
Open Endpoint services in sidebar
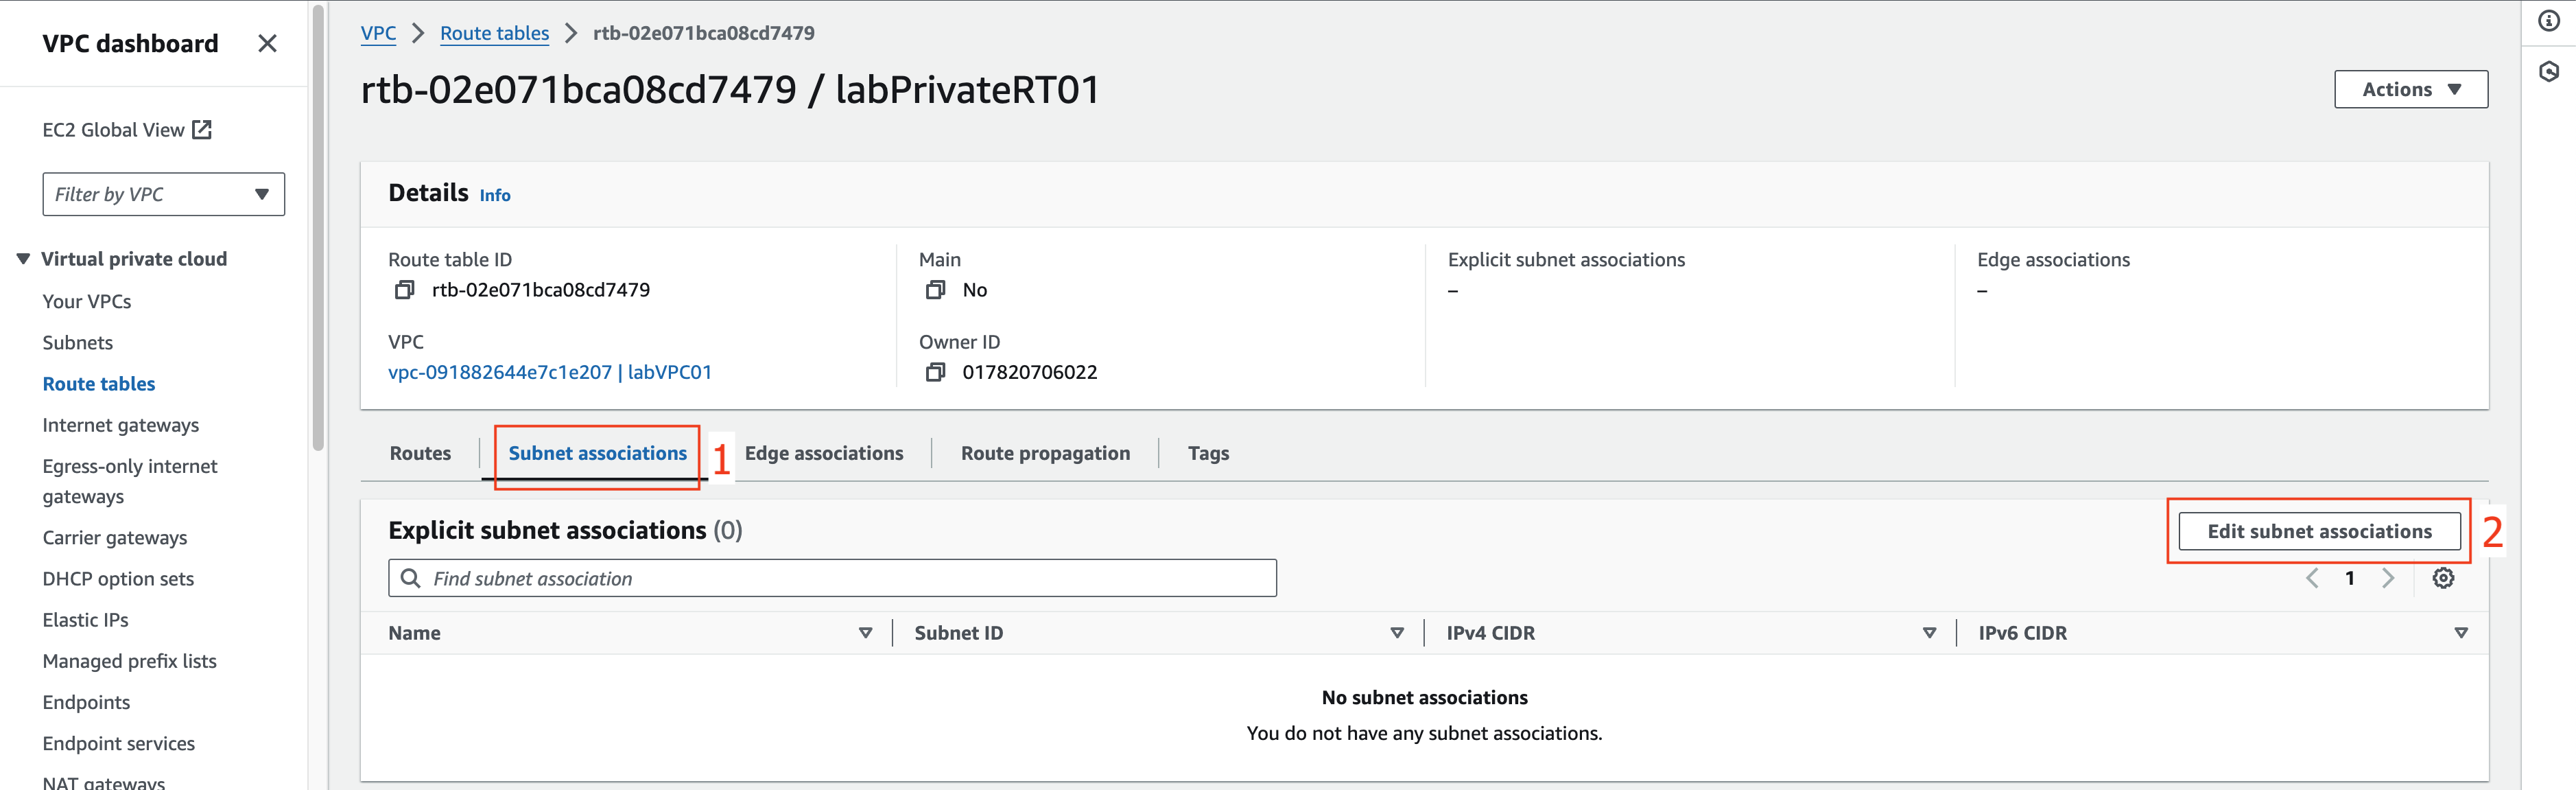pyautogui.click(x=119, y=743)
